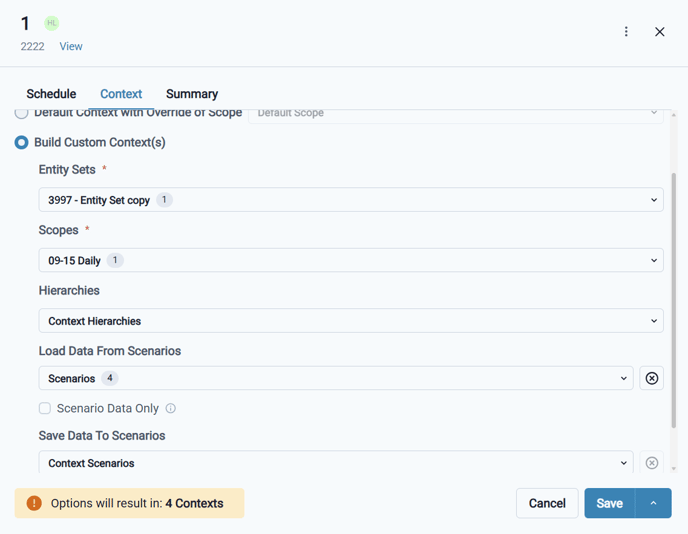Image resolution: width=688 pixels, height=534 pixels.
Task: Enable the Scenario Data Only checkbox
Action: pos(45,409)
